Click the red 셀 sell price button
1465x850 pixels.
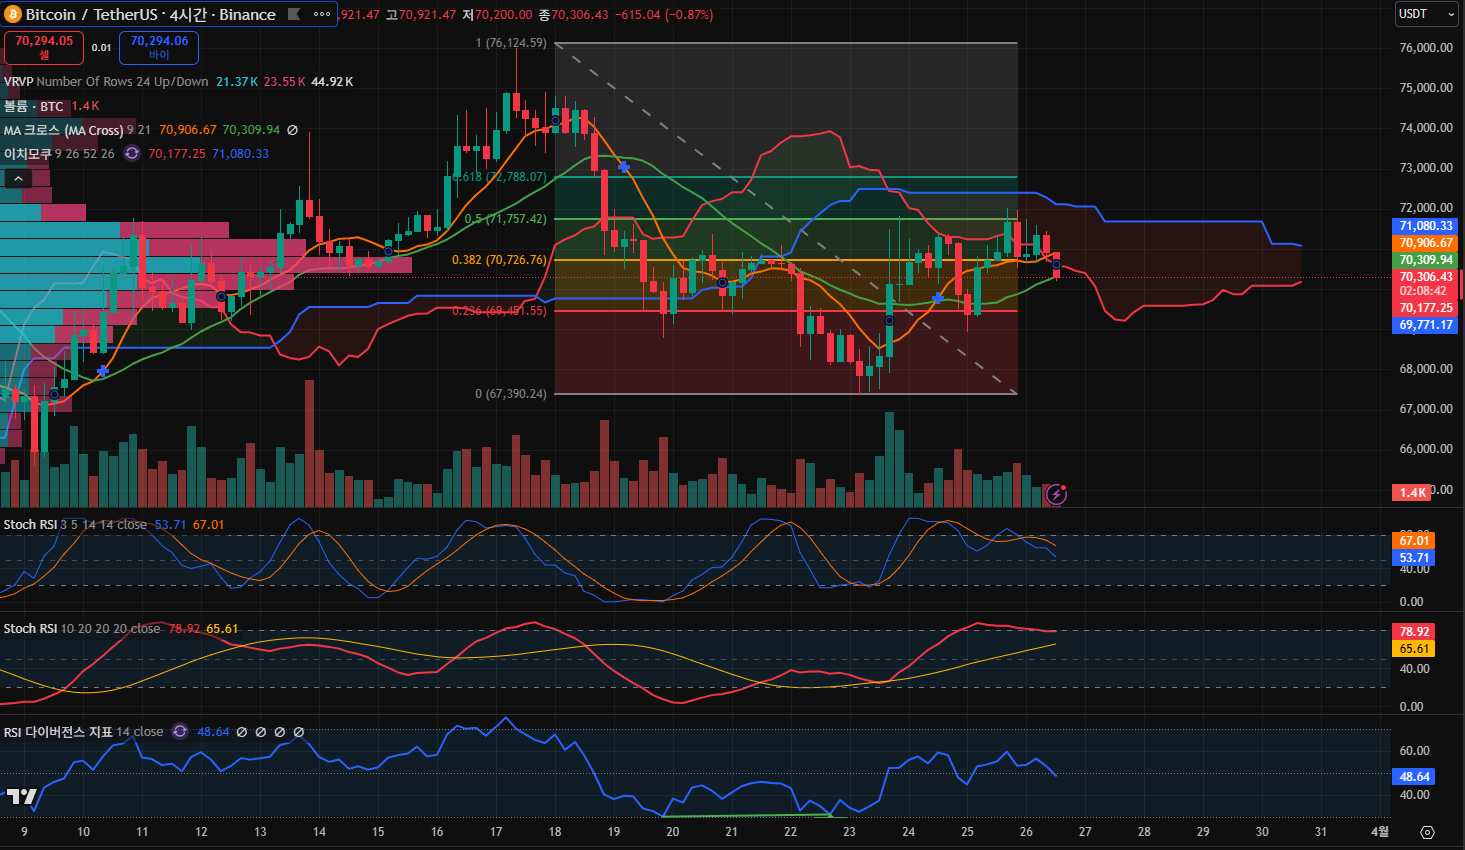click(44, 47)
